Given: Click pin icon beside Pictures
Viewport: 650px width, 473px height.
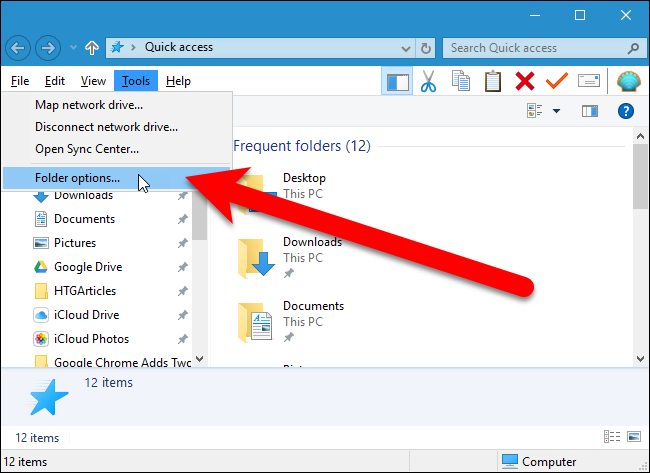Looking at the screenshot, I should point(182,243).
